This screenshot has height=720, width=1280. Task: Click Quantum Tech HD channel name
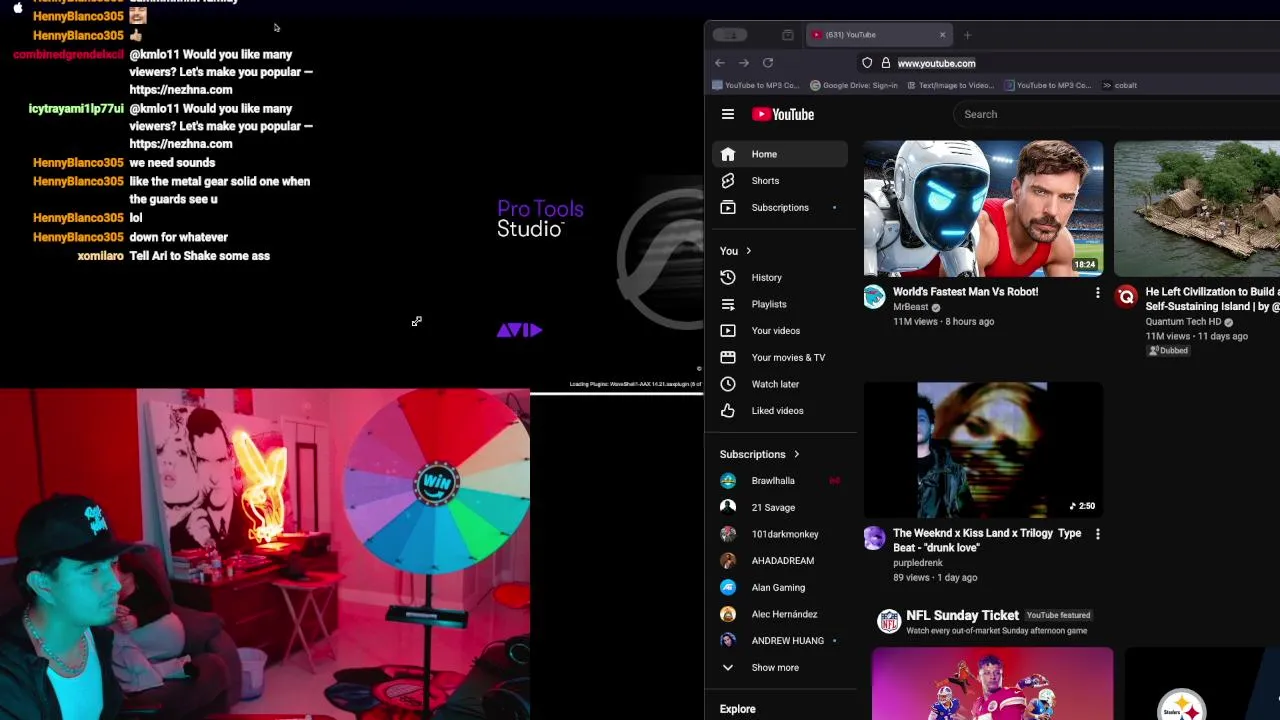point(1183,322)
